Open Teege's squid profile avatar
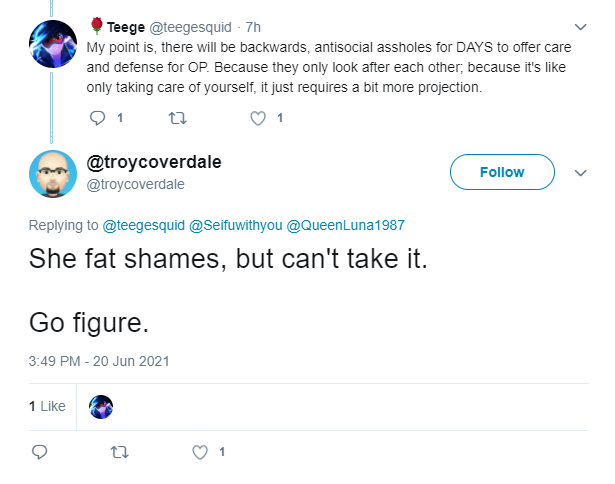Image resolution: width=615 pixels, height=484 pixels. coord(53,44)
